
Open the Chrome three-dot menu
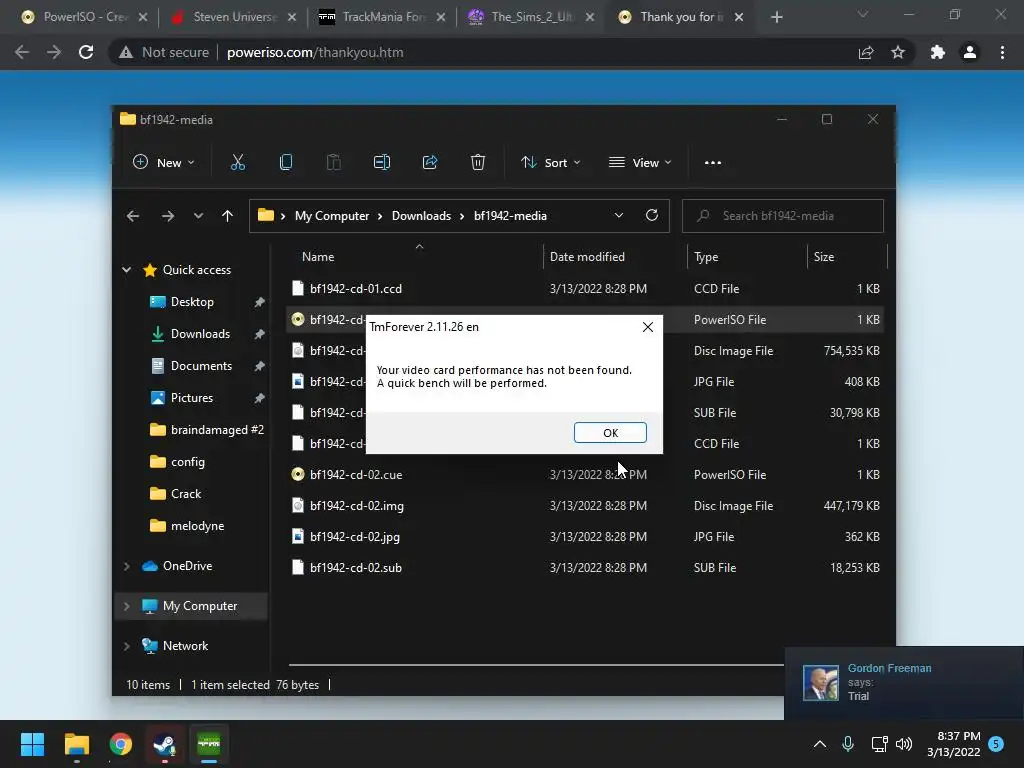pos(1002,52)
